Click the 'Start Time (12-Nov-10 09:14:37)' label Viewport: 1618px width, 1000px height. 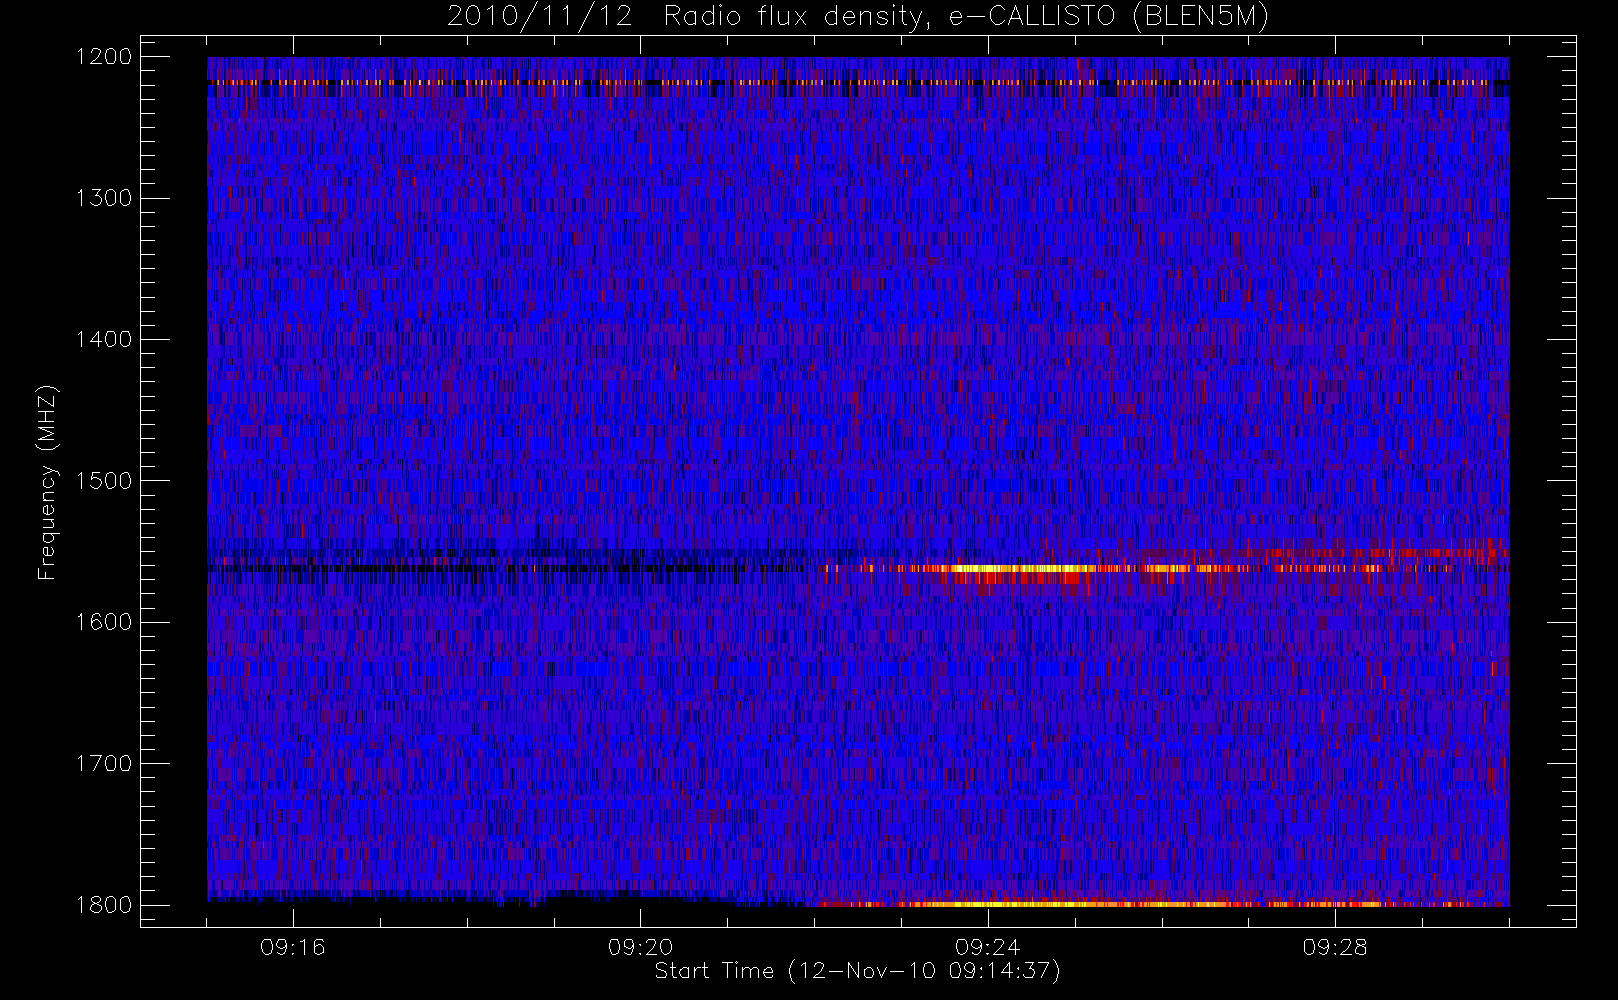tap(857, 971)
